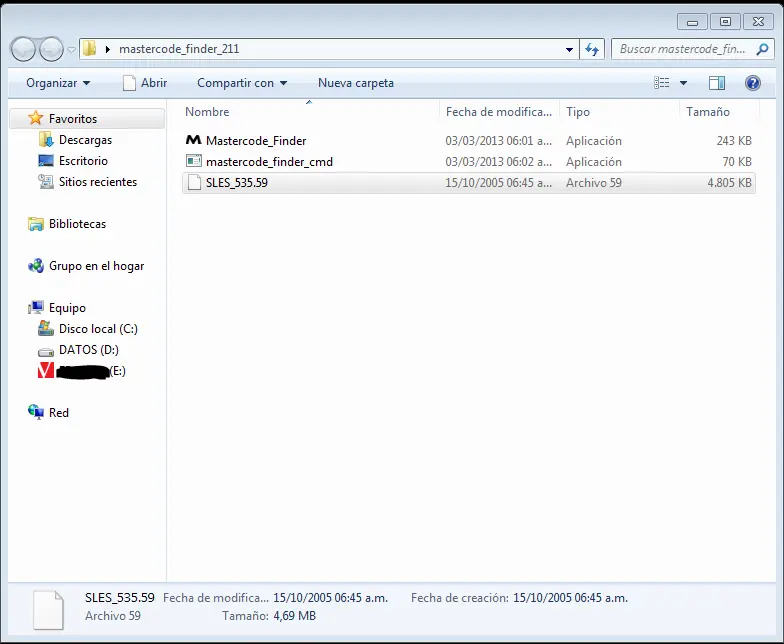Click the Bibliotecas libraries icon
Image resolution: width=784 pixels, height=644 pixels.
(36, 224)
